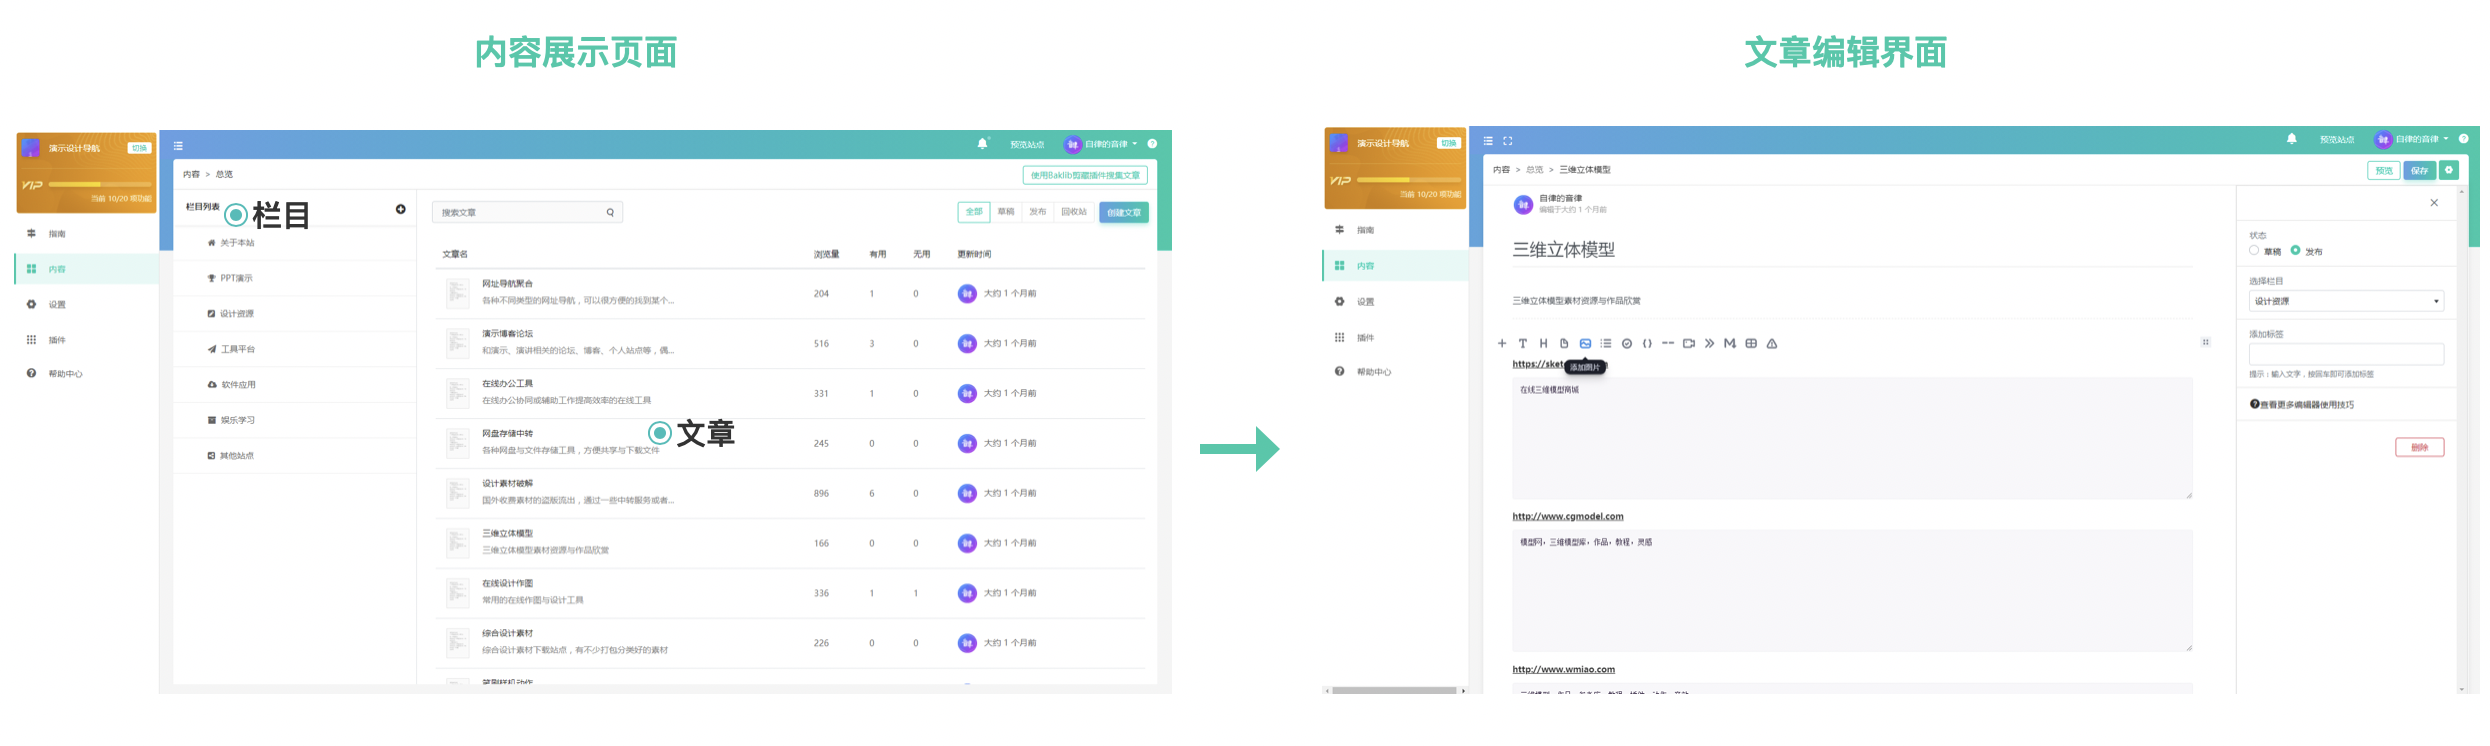This screenshot has width=2490, height=746.
Task: Click the add column plus icon beside 栏目列表
Action: coord(401,209)
